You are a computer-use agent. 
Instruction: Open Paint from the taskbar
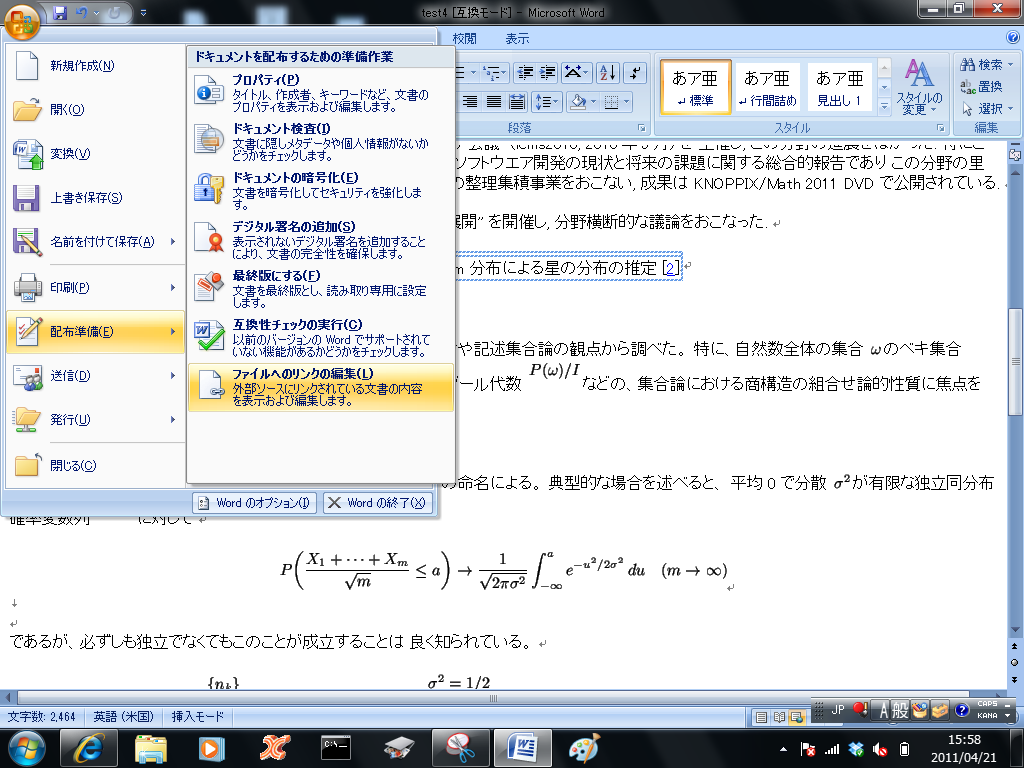click(x=584, y=748)
